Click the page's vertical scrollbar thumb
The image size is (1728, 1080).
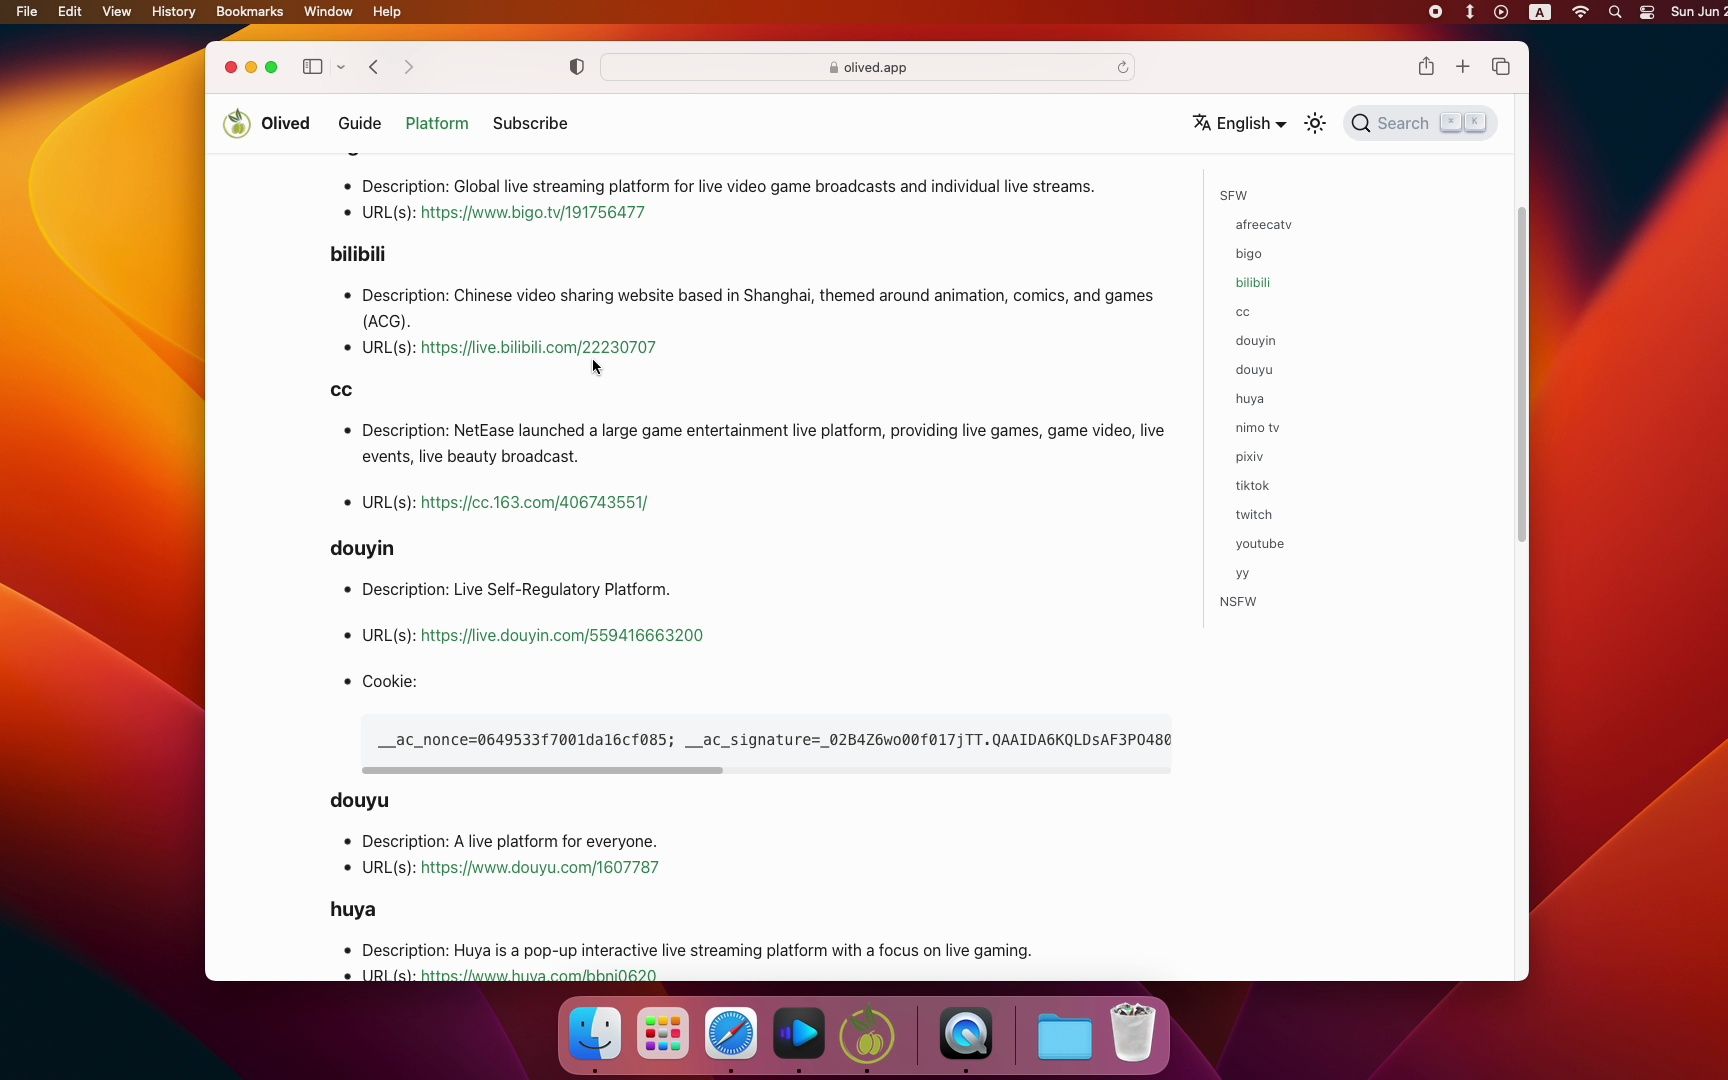click(x=1522, y=374)
